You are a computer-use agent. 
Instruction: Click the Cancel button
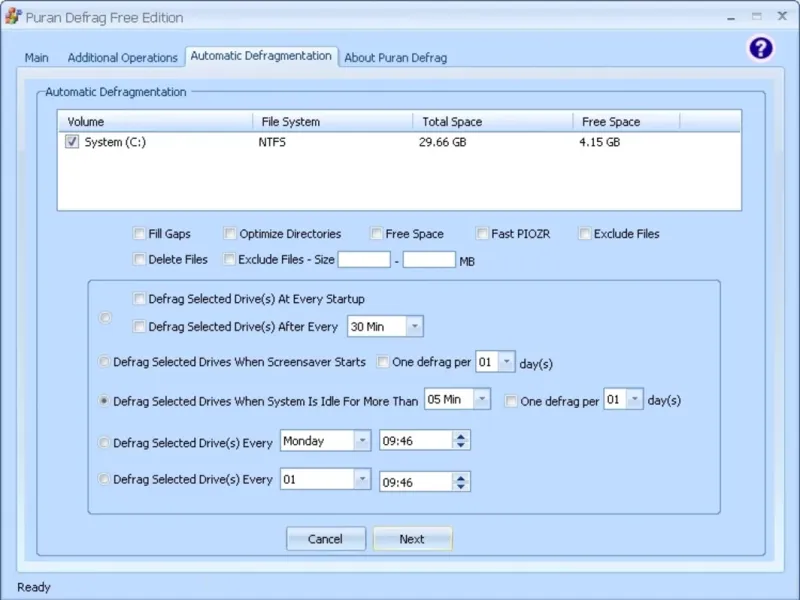[326, 539]
